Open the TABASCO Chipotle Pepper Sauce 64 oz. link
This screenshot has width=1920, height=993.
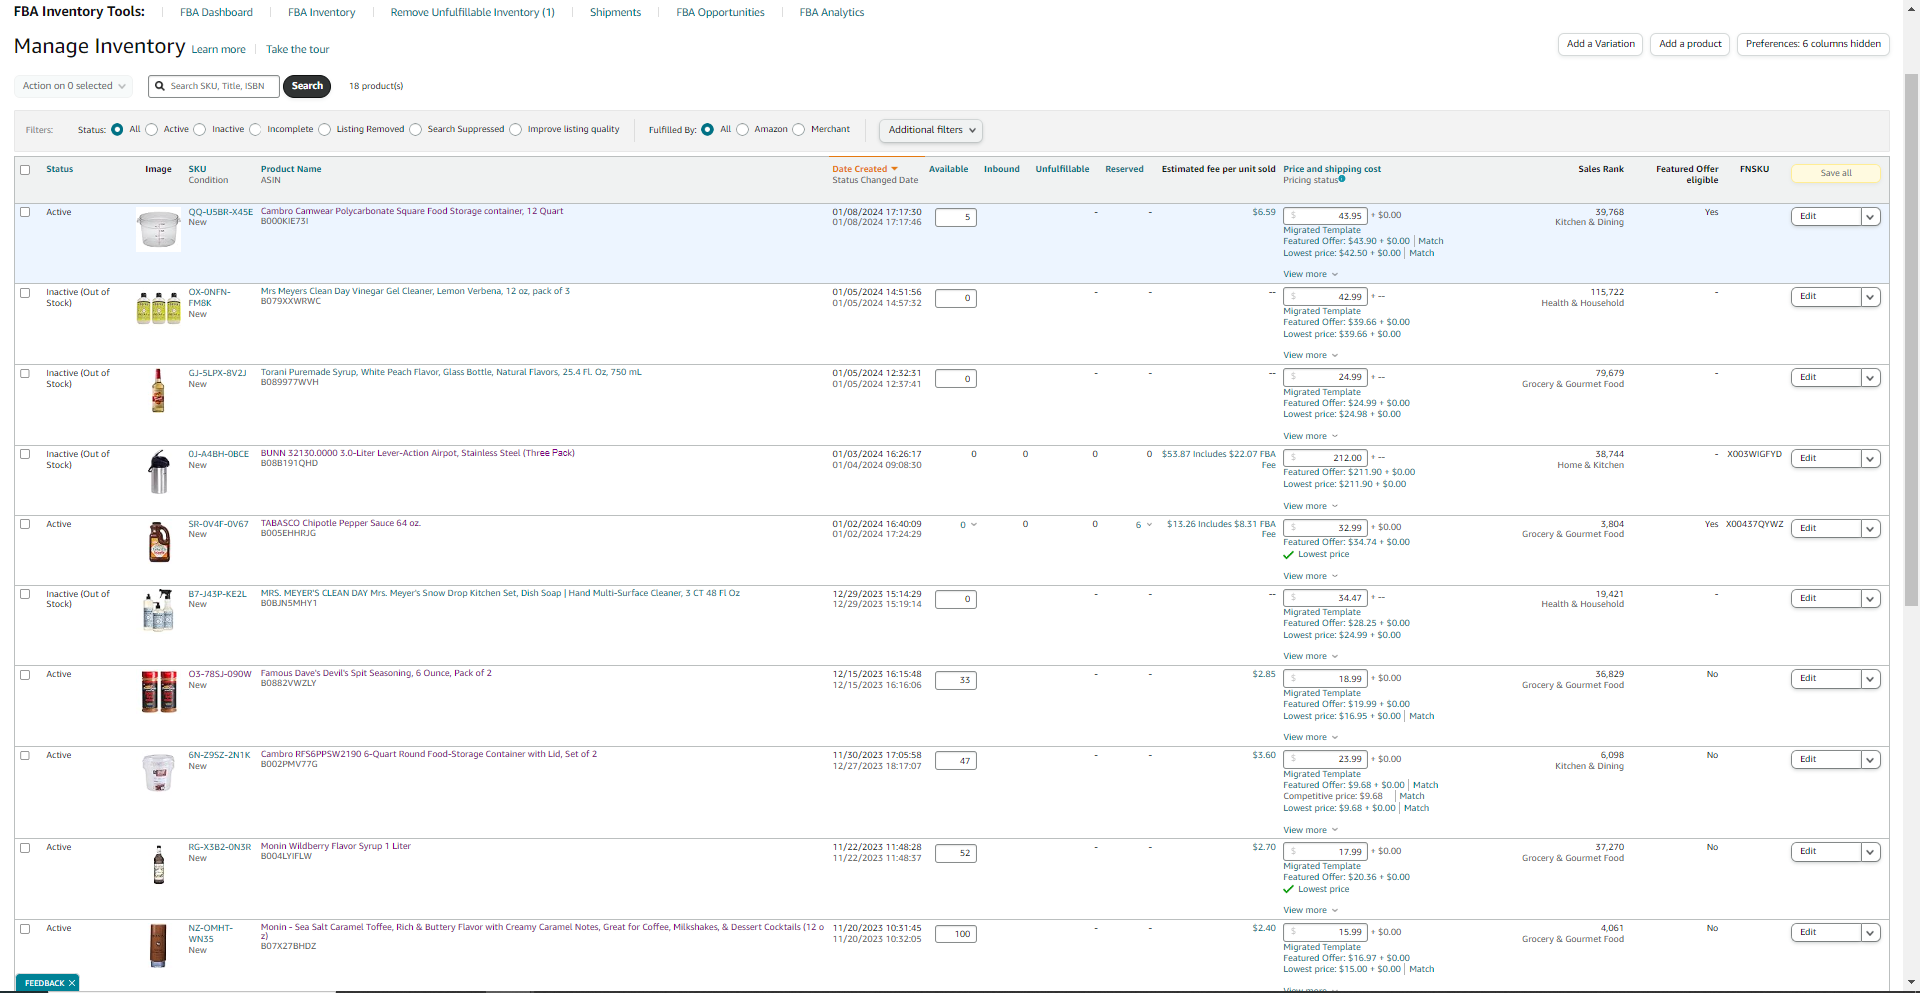coord(340,524)
